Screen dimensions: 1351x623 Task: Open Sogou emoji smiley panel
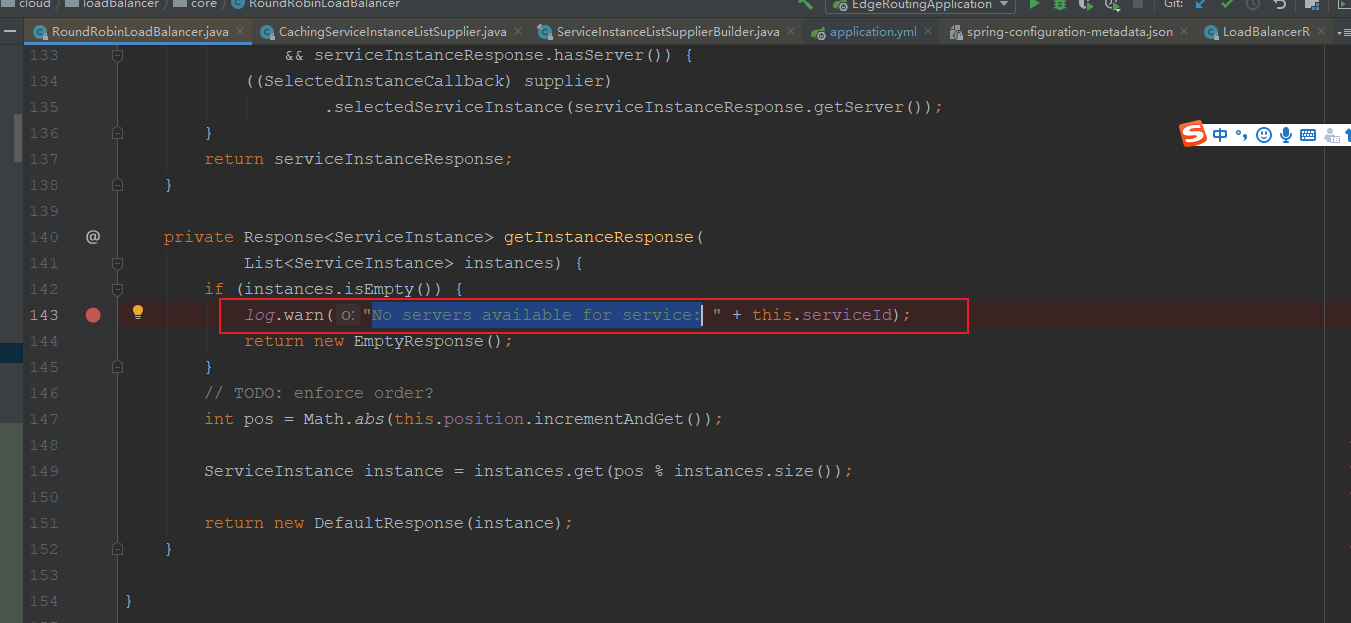[x=1264, y=135]
